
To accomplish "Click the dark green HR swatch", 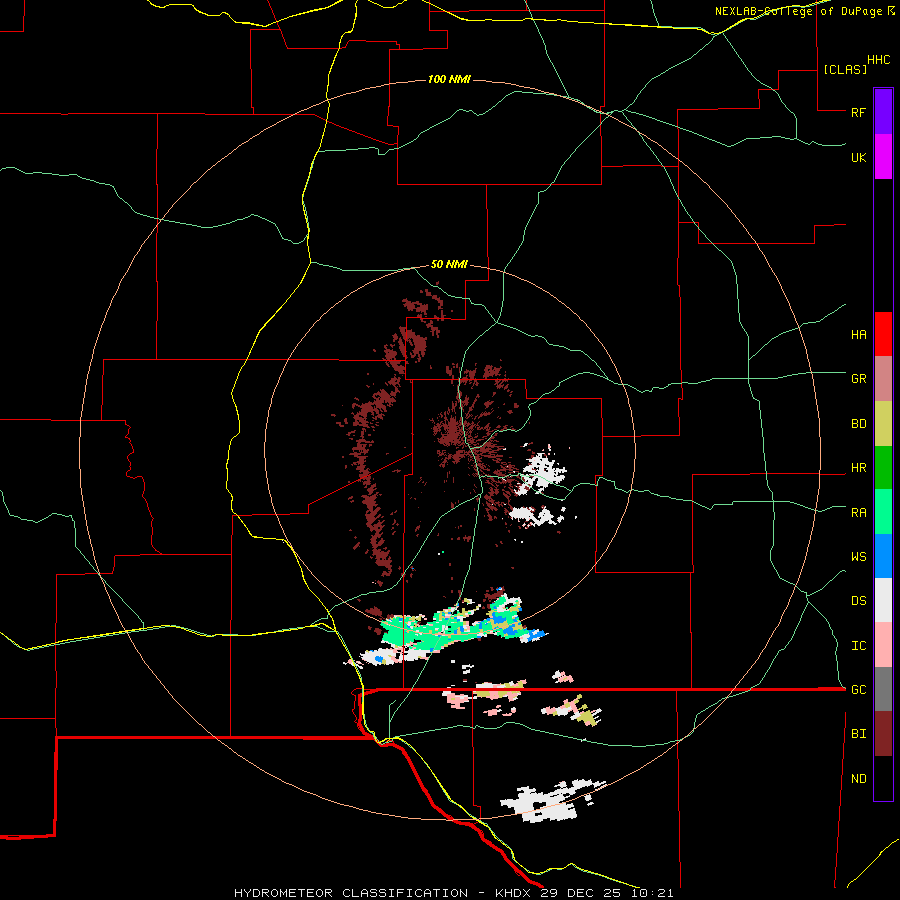I will click(883, 468).
